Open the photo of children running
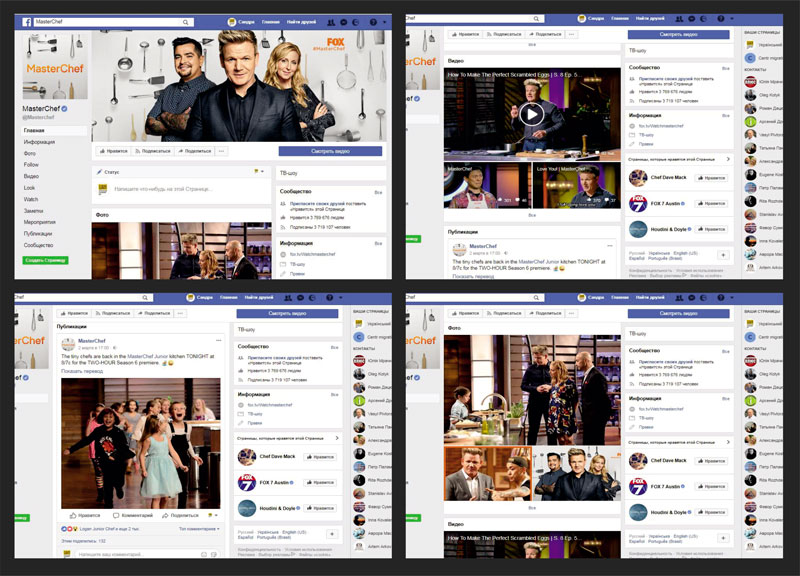The width and height of the screenshot is (800, 576). click(x=141, y=443)
